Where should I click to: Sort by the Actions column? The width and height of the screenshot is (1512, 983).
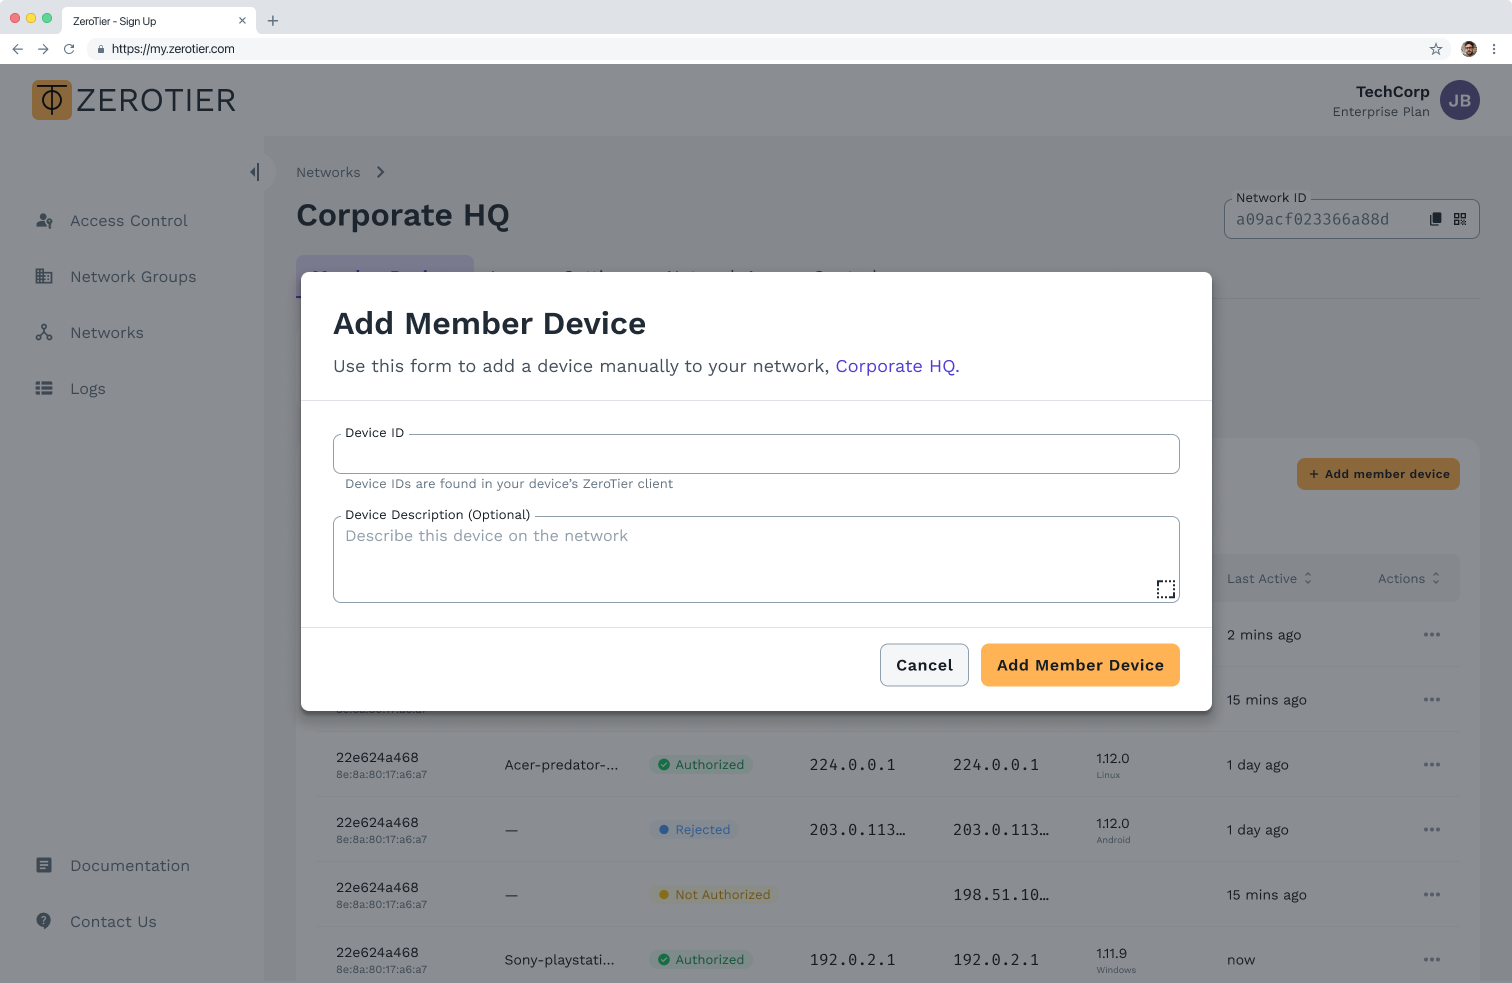click(1409, 579)
